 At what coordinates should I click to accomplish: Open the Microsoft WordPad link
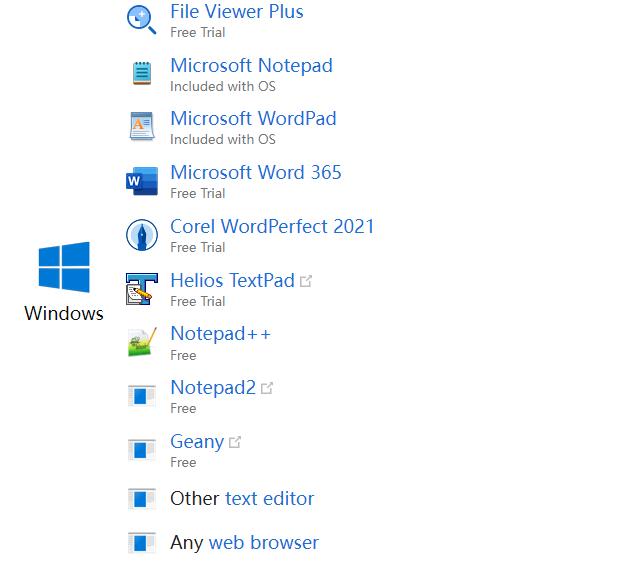[254, 119]
